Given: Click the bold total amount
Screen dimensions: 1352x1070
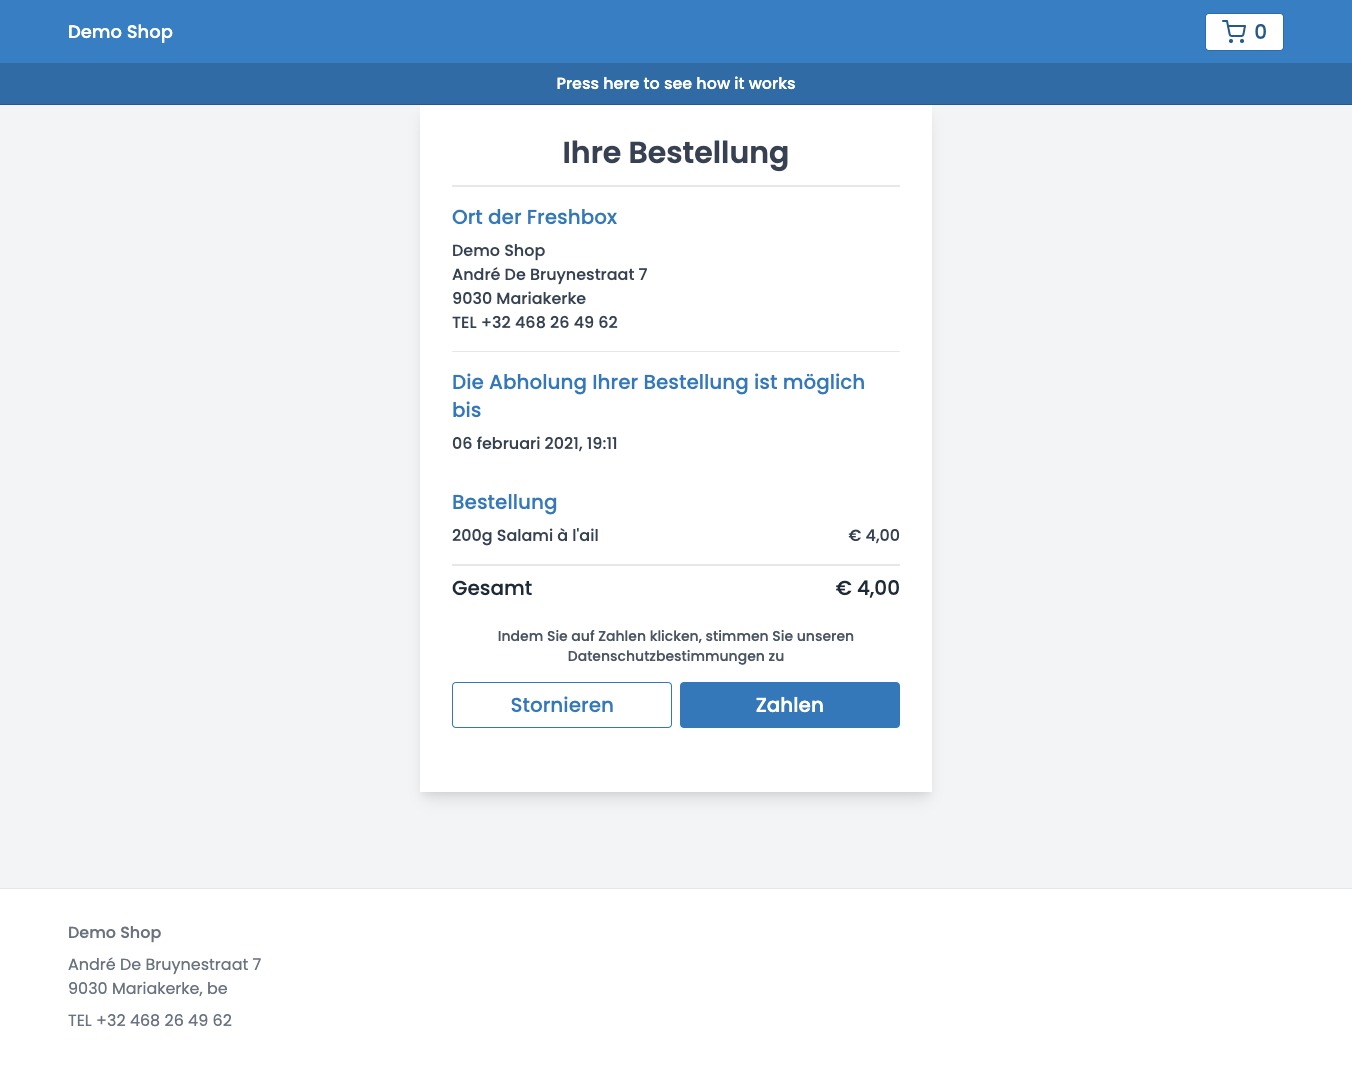Looking at the screenshot, I should tap(867, 588).
